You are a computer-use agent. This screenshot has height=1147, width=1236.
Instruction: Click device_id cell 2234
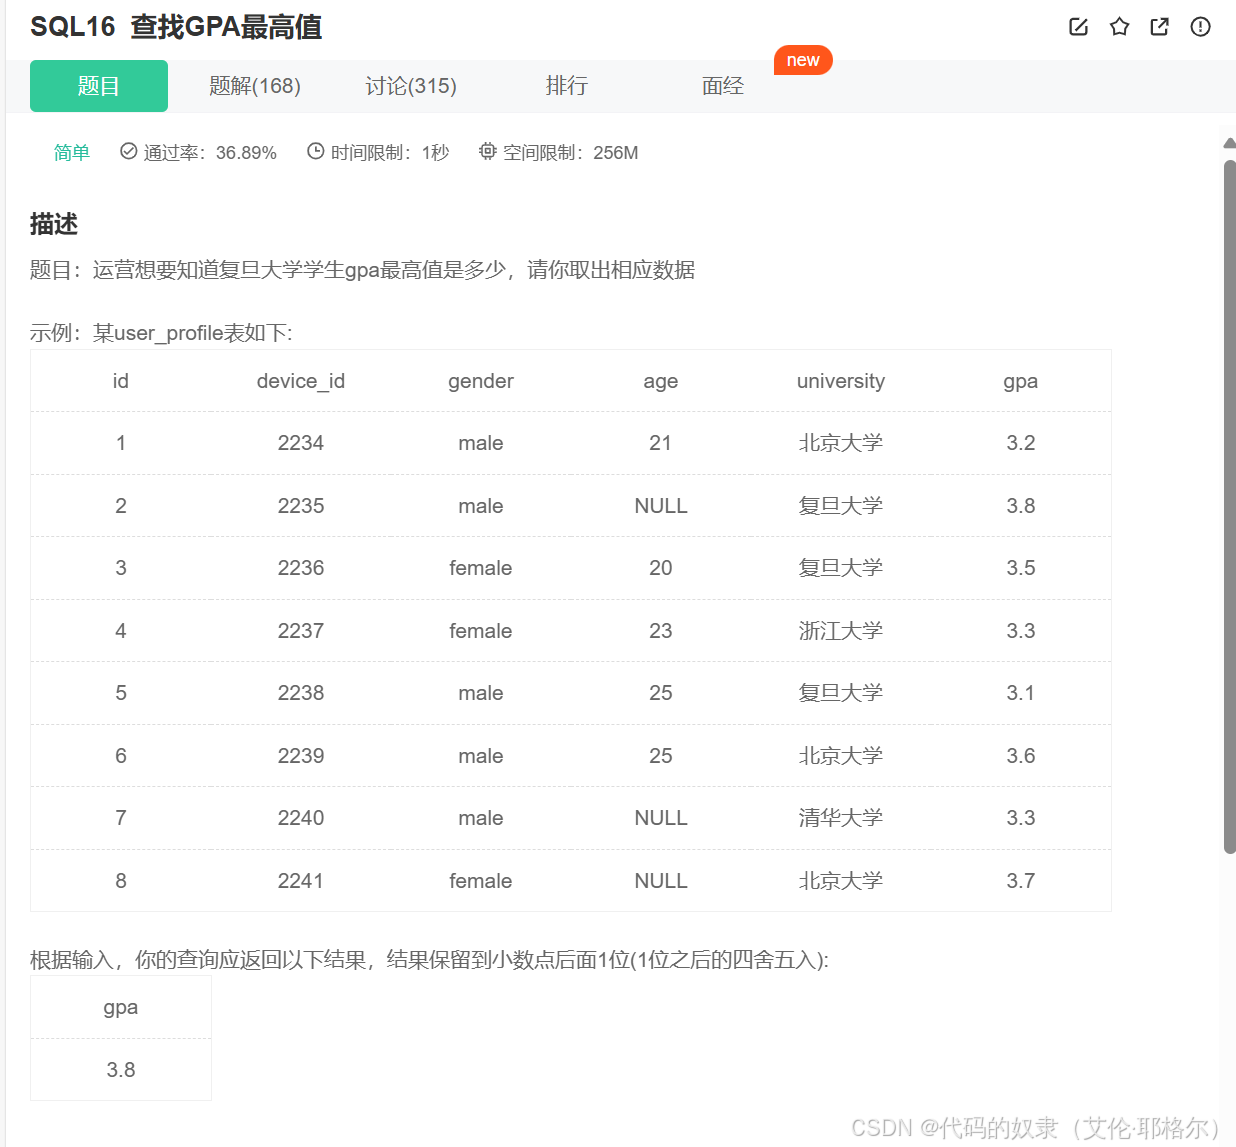tap(301, 443)
